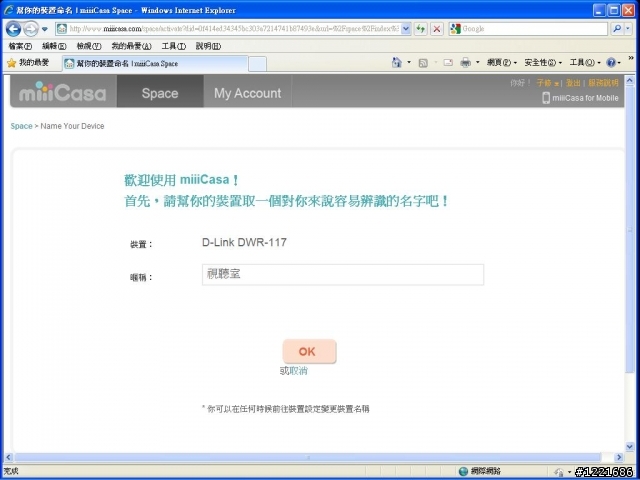640x480 pixels.
Task: Click the RSS feeds icon
Action: tap(423, 63)
